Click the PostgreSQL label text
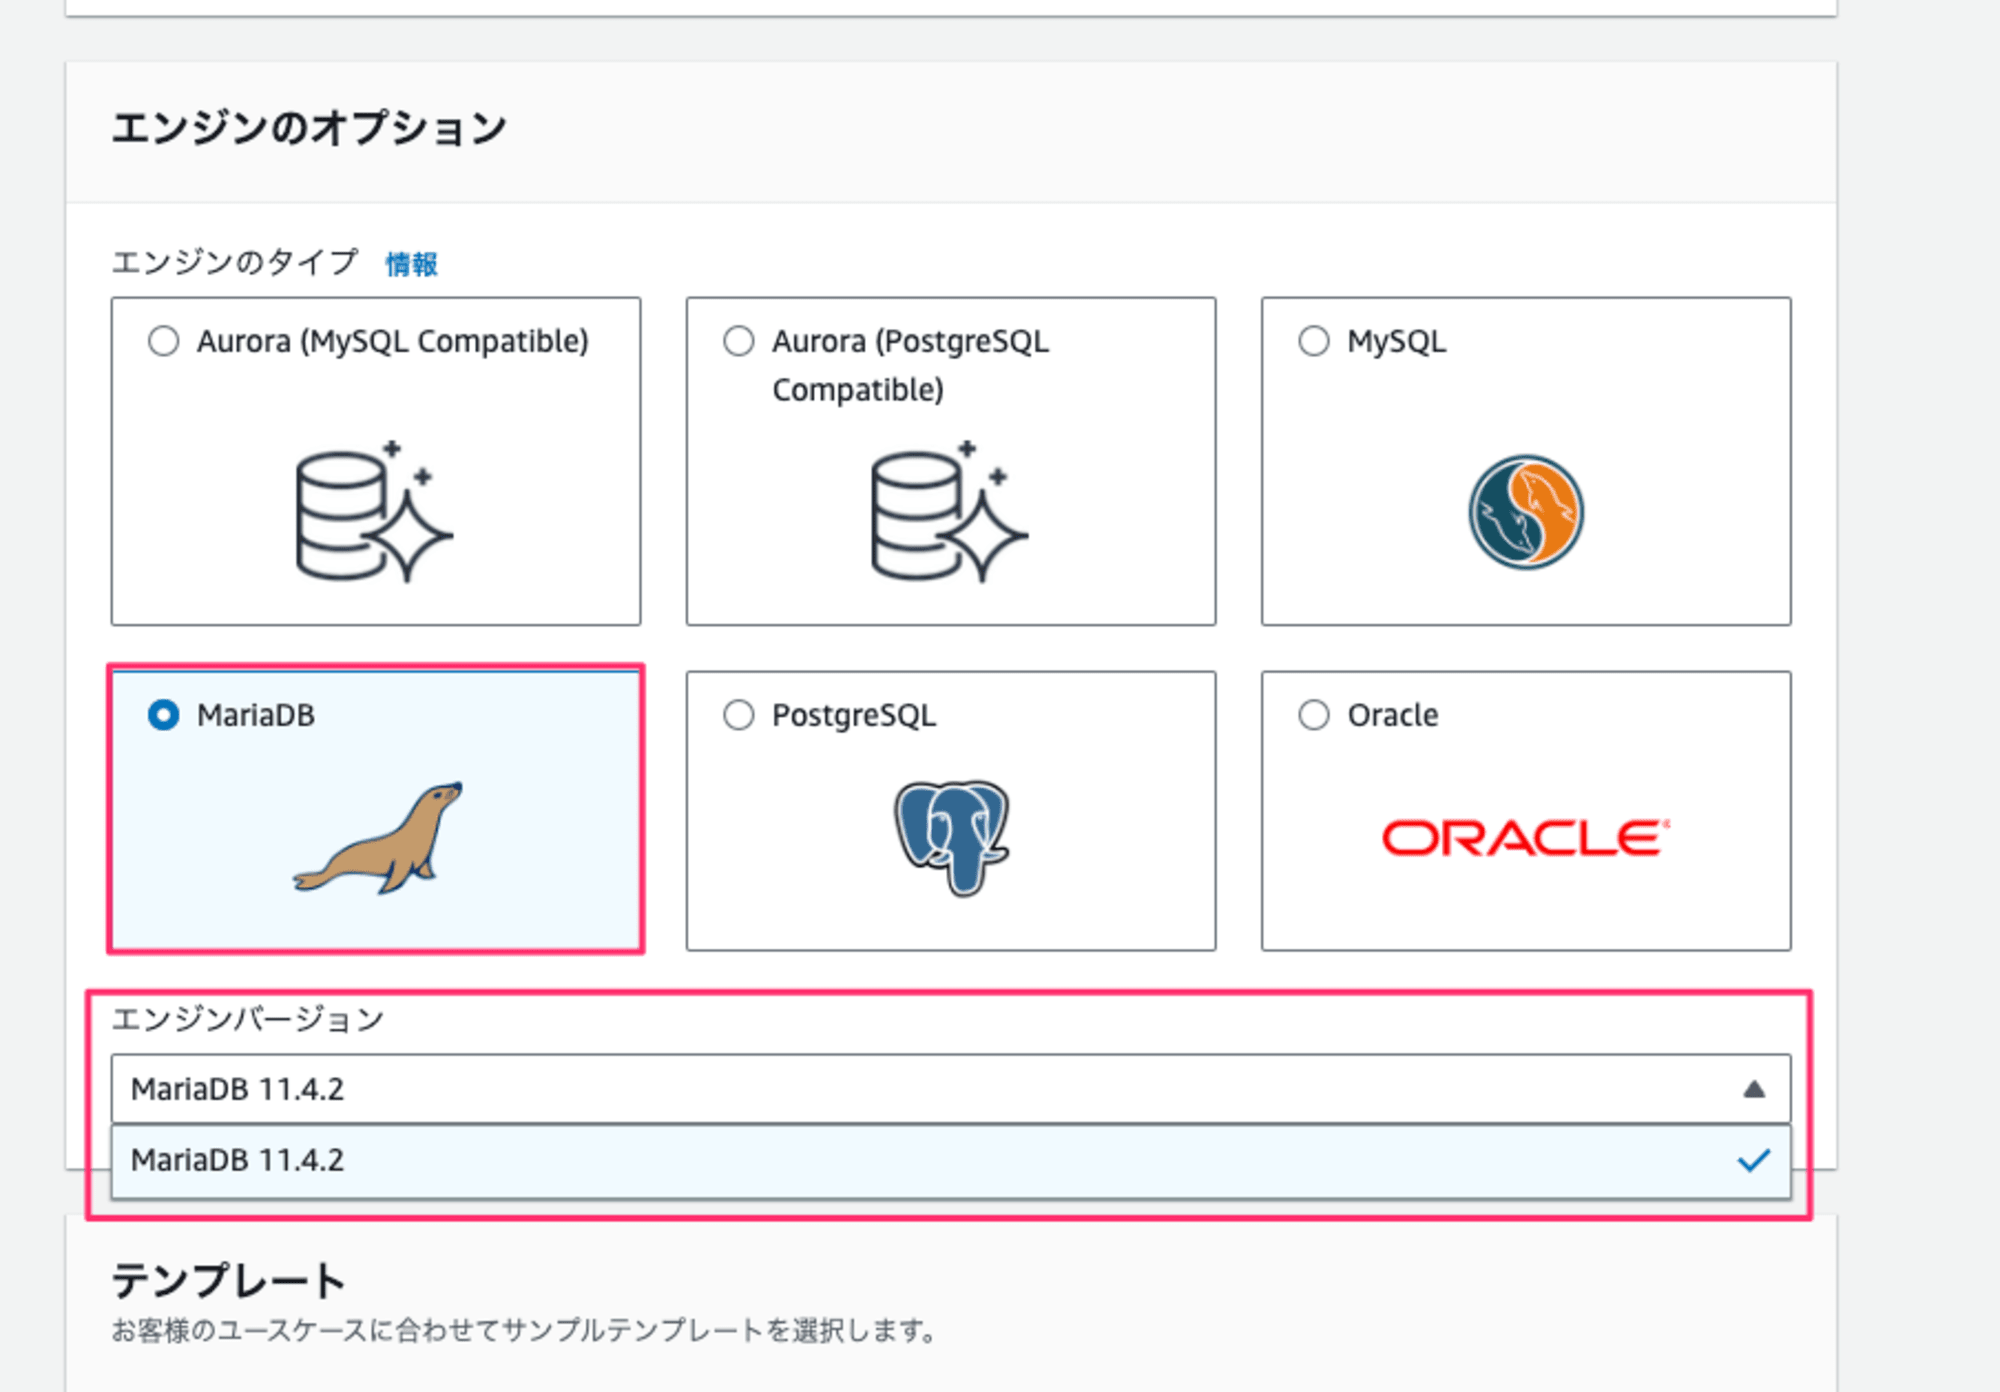Image resolution: width=2000 pixels, height=1392 pixels. [x=854, y=716]
